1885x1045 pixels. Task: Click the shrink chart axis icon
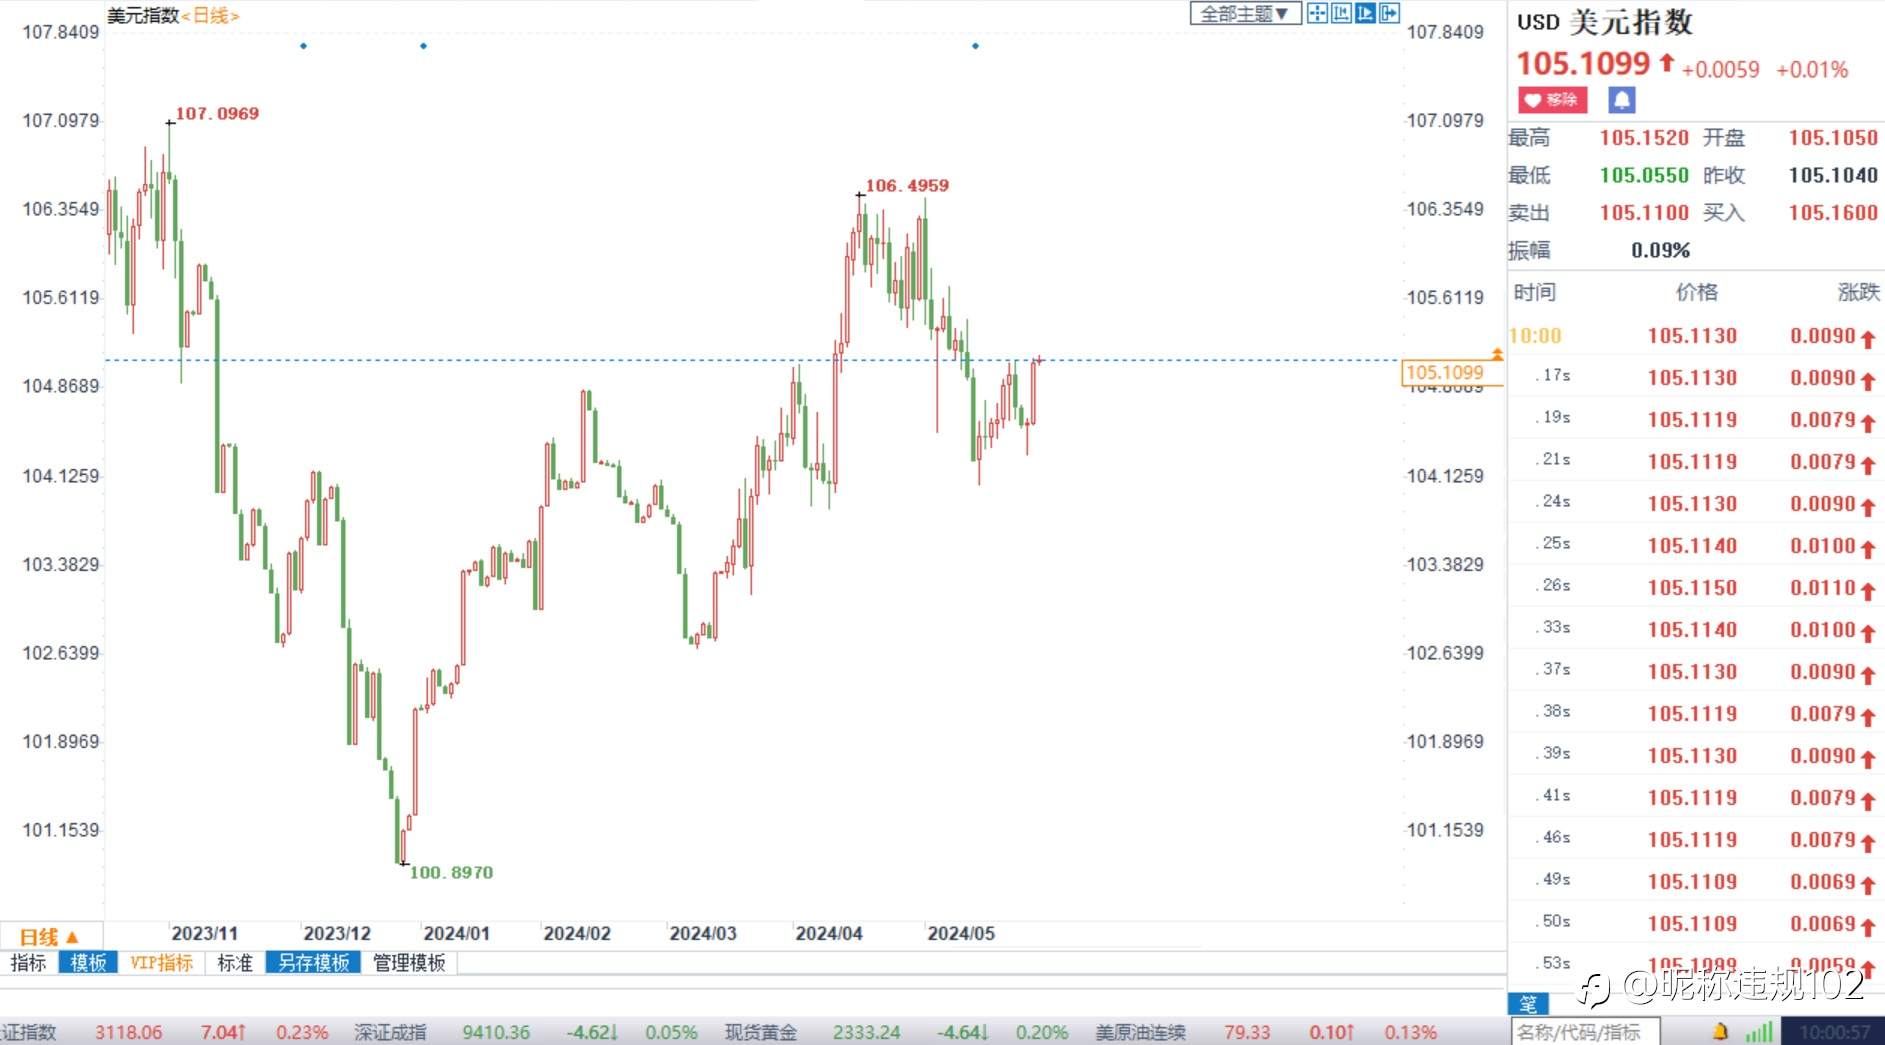pos(1341,13)
